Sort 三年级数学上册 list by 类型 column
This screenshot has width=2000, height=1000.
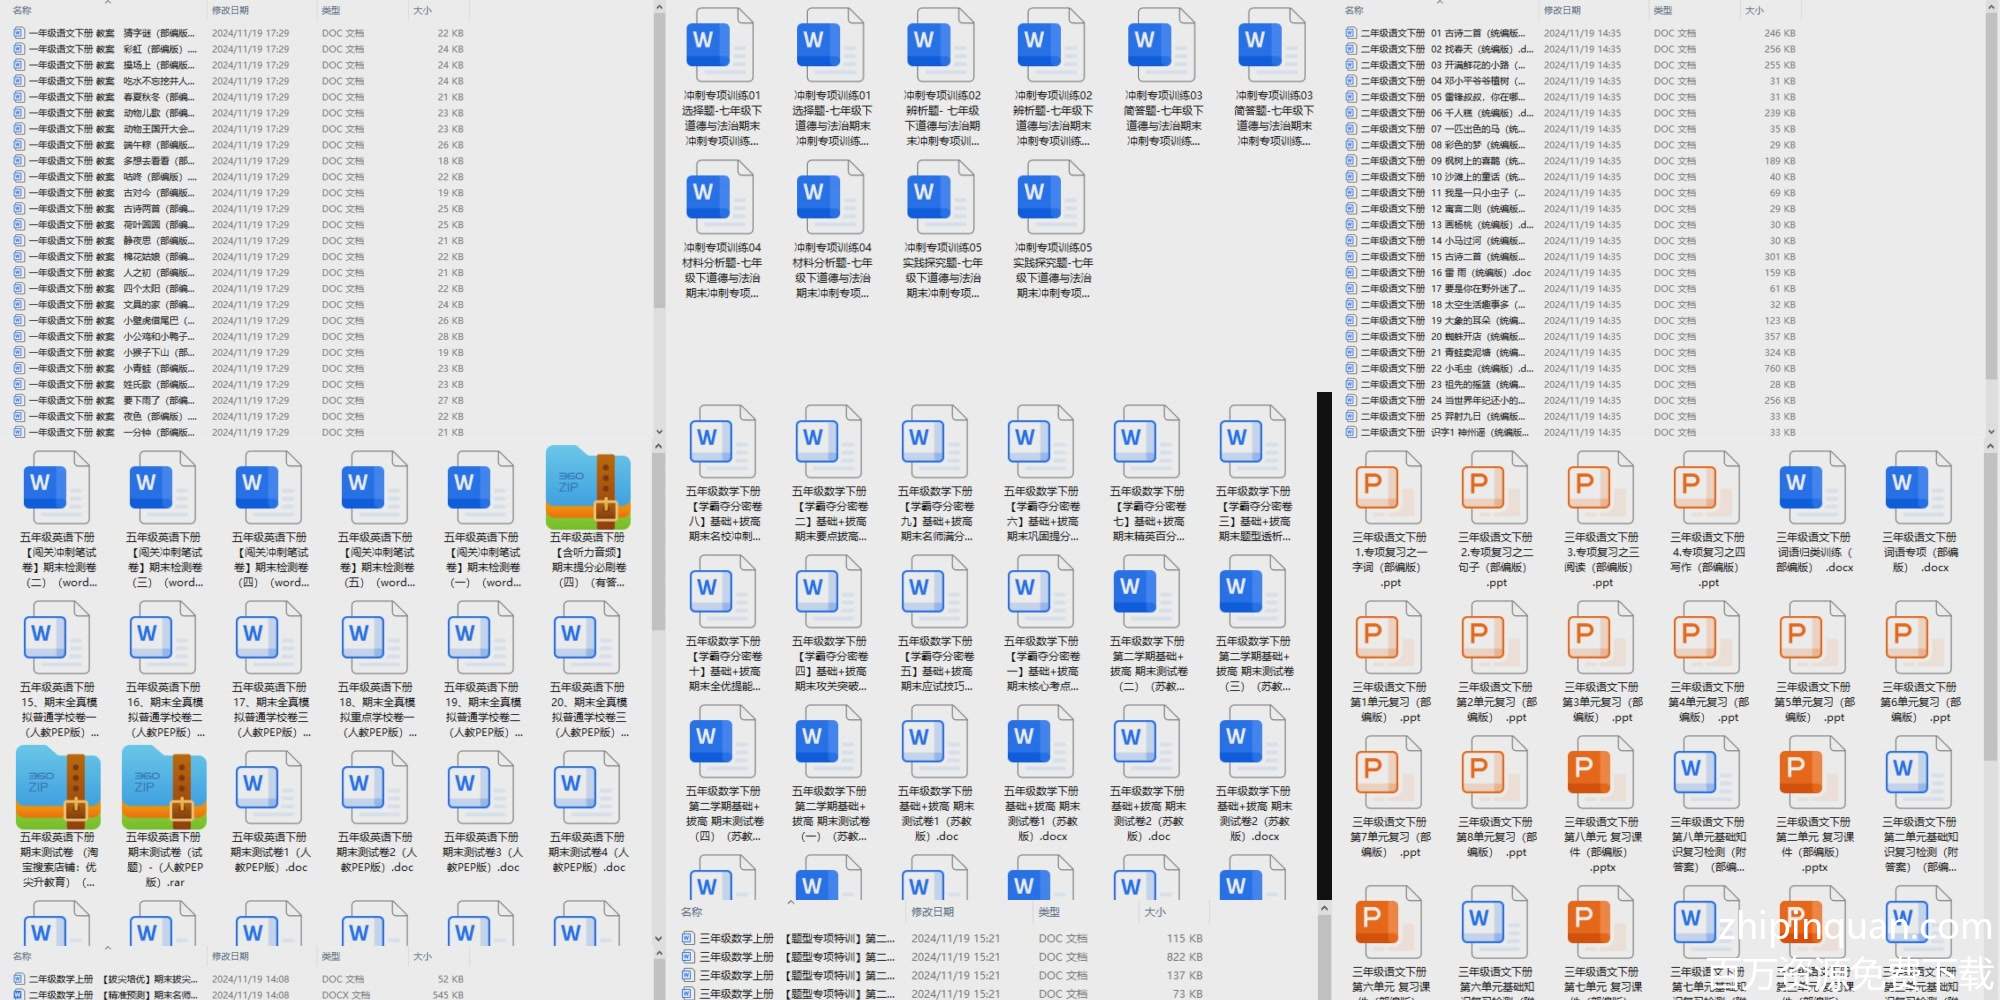1049,912
